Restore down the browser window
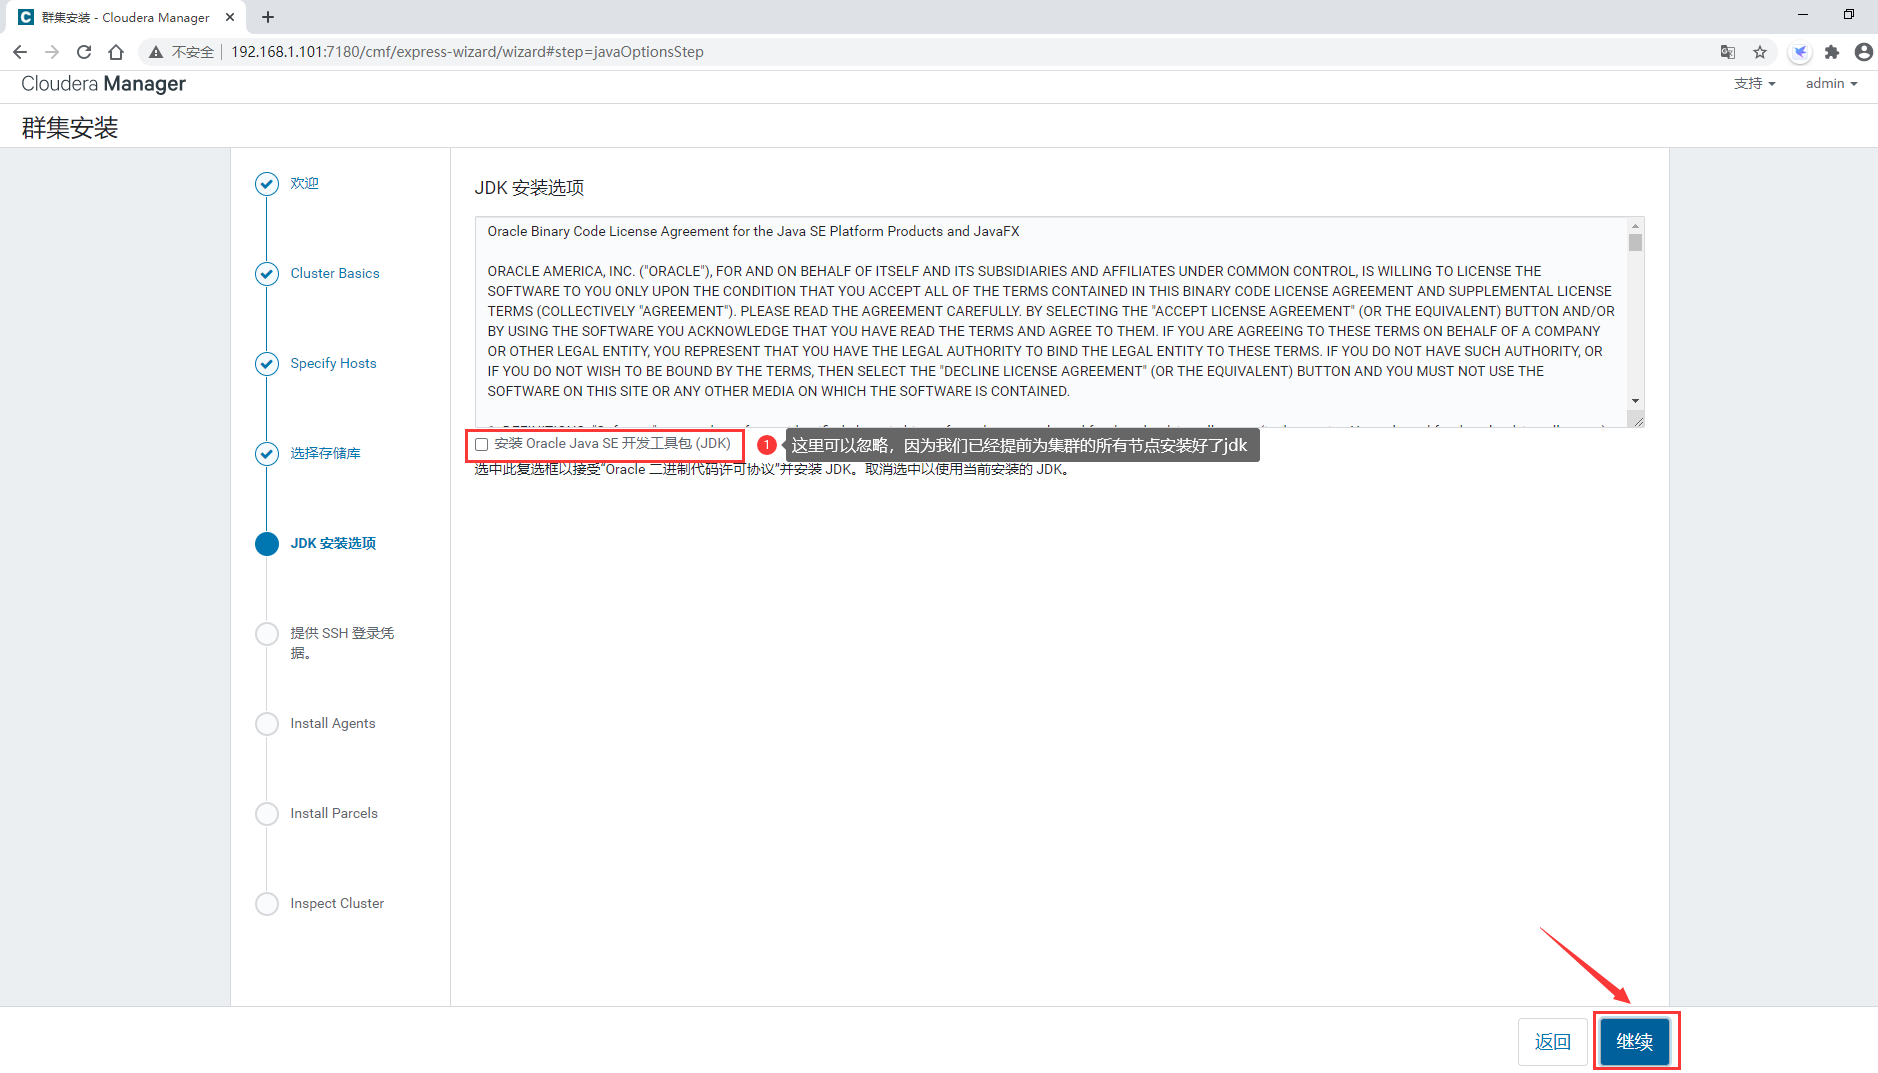 click(x=1849, y=15)
